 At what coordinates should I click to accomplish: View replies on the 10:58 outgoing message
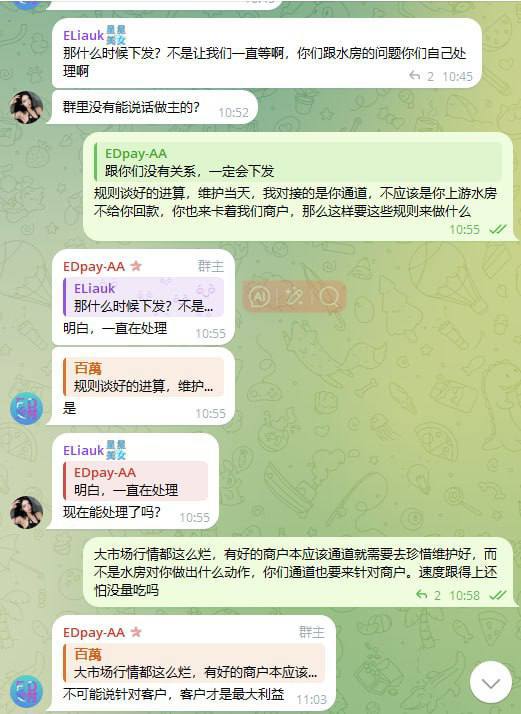[x=429, y=595]
